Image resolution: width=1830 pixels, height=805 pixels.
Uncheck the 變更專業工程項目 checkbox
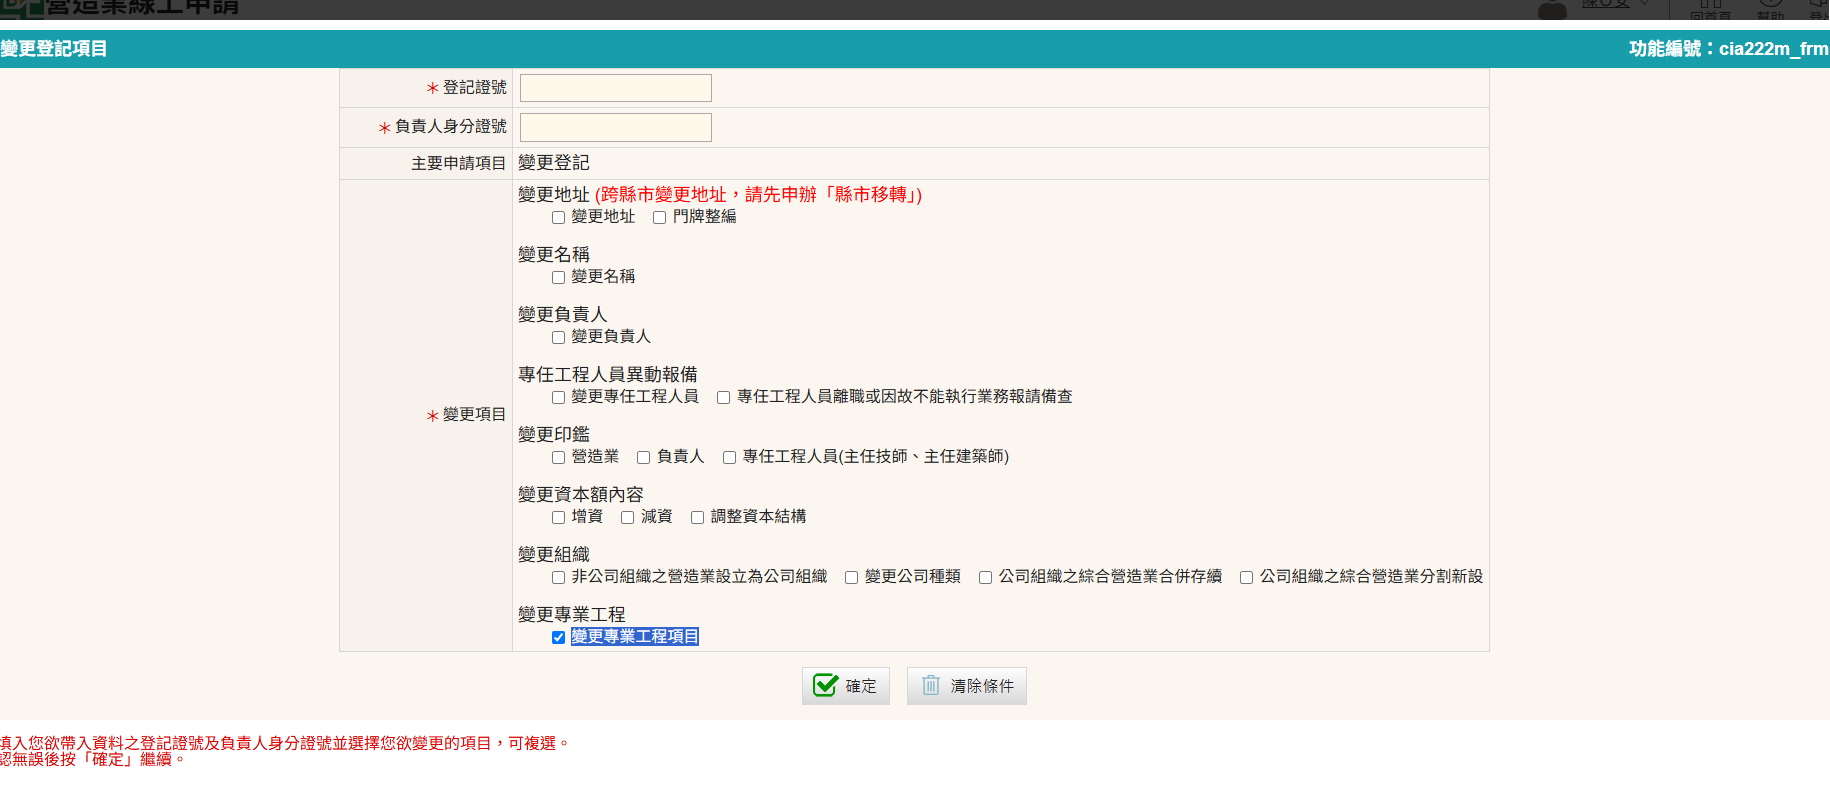[558, 637]
